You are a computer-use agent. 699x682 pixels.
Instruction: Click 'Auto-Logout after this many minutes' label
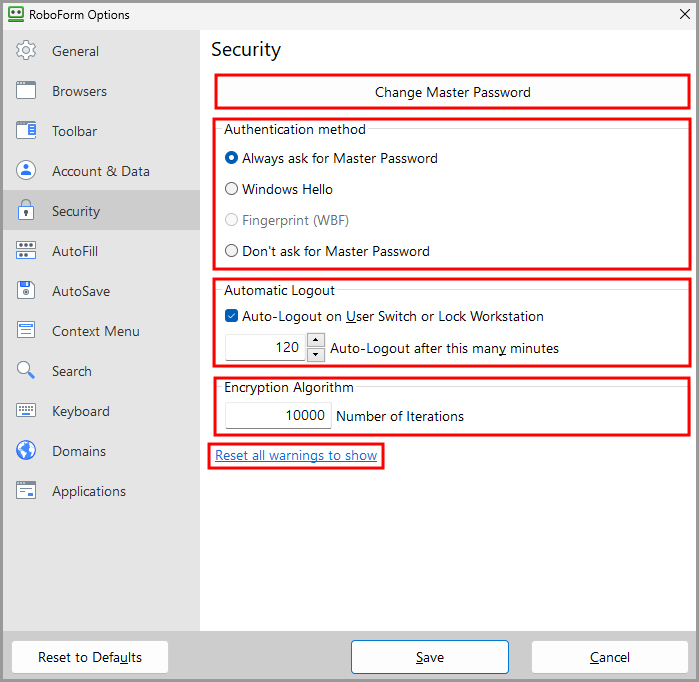tap(444, 348)
